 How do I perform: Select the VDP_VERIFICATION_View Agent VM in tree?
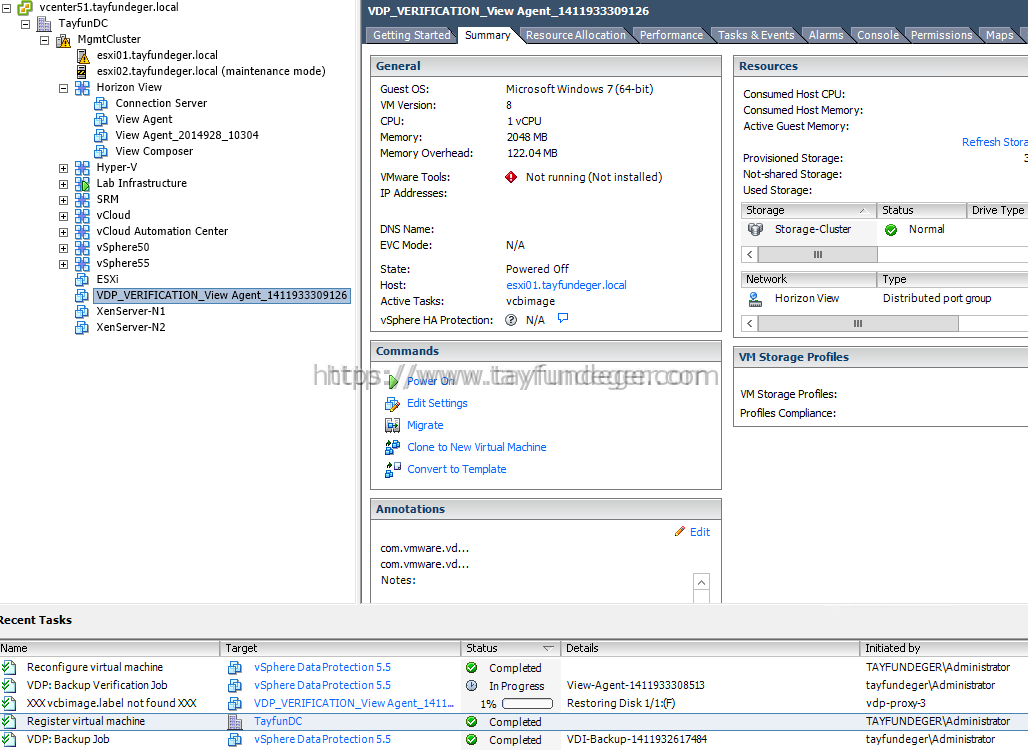point(222,296)
